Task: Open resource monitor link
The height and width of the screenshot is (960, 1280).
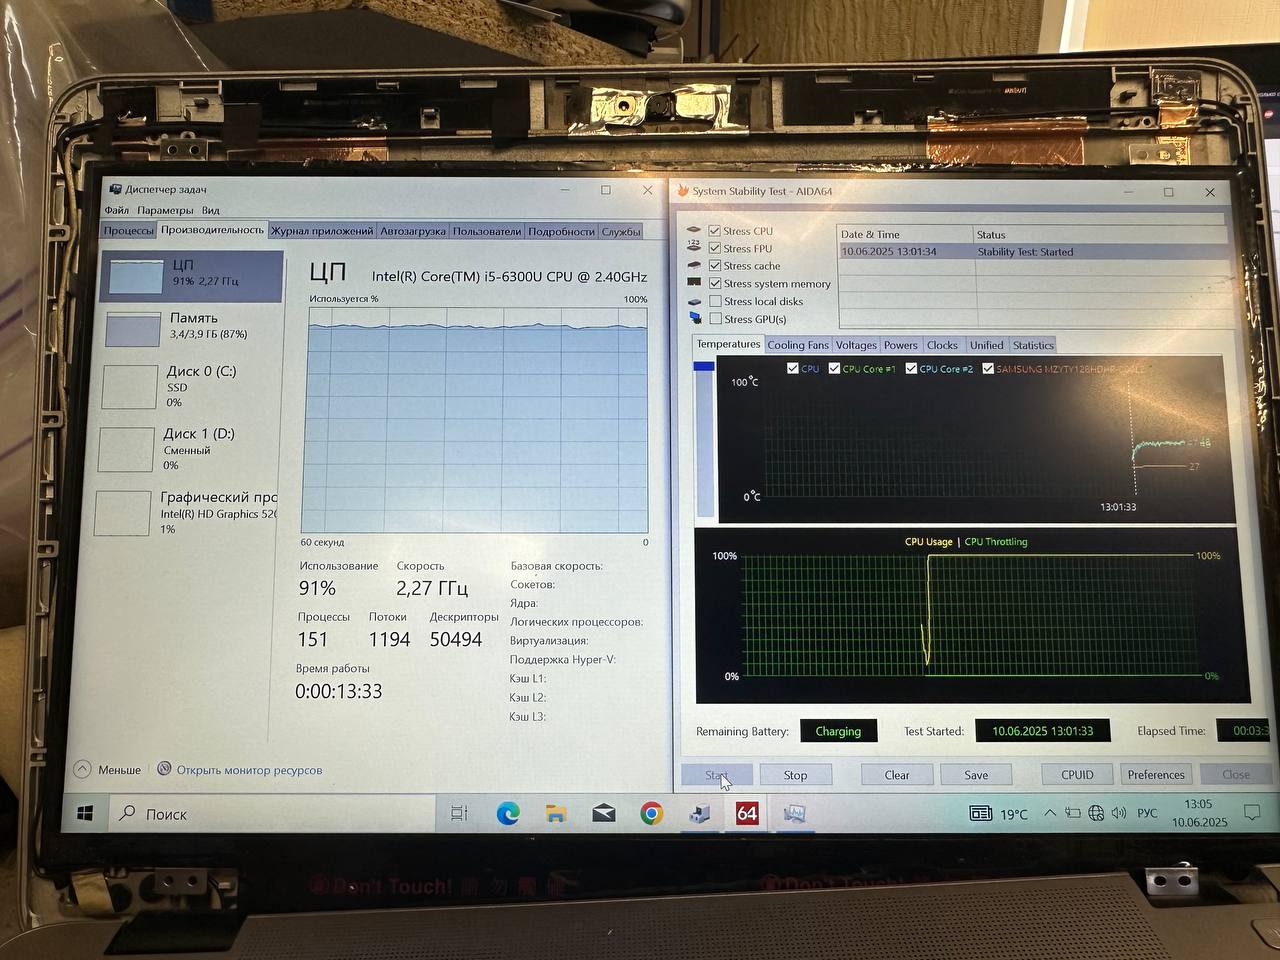Action: tap(249, 770)
